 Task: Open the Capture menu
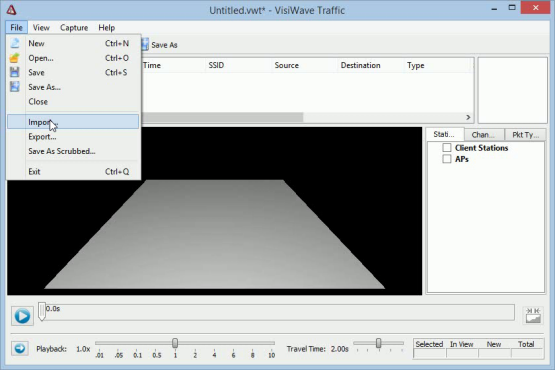[x=74, y=28]
